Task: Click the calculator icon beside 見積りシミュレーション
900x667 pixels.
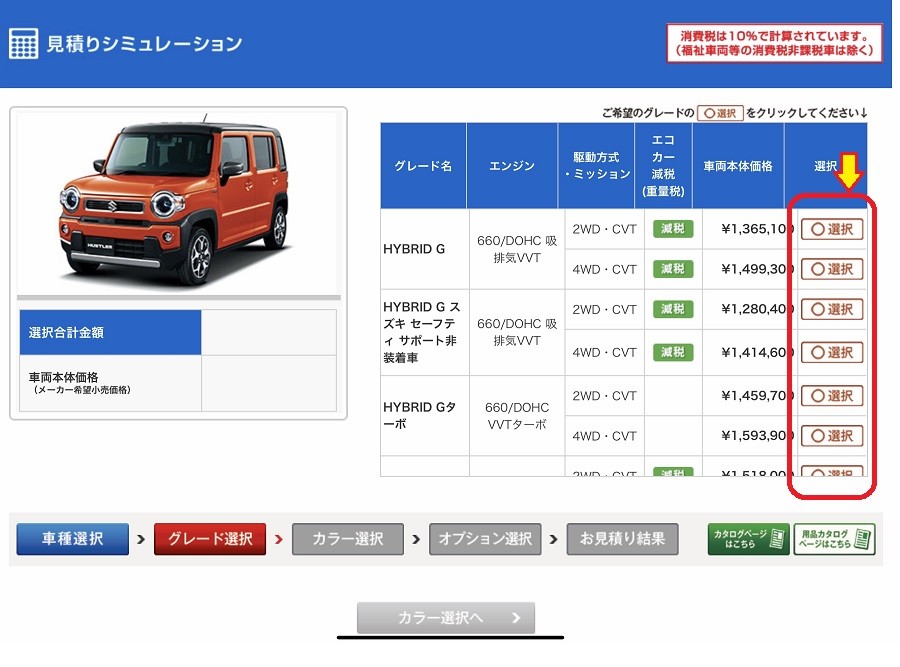Action: tap(24, 44)
